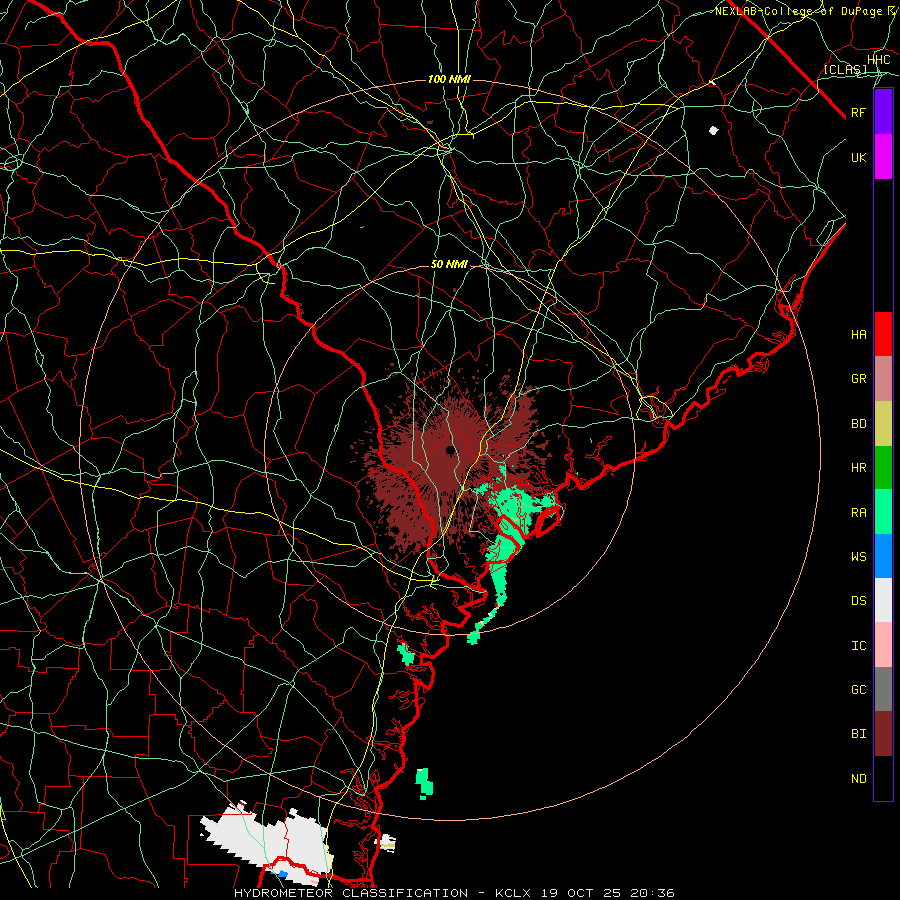
Task: Click the HA red legend swatch
Action: coord(883,334)
